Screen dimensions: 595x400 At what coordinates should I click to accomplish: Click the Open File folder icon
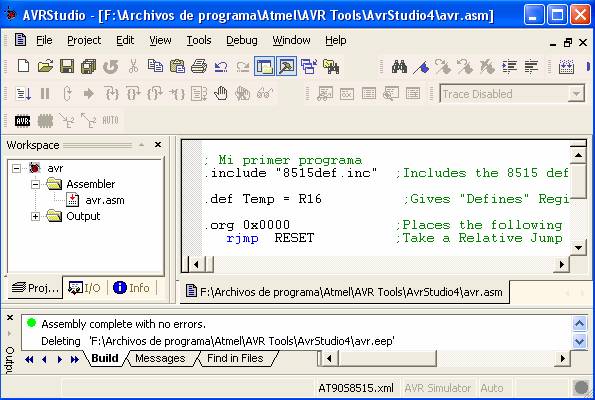[x=46, y=66]
